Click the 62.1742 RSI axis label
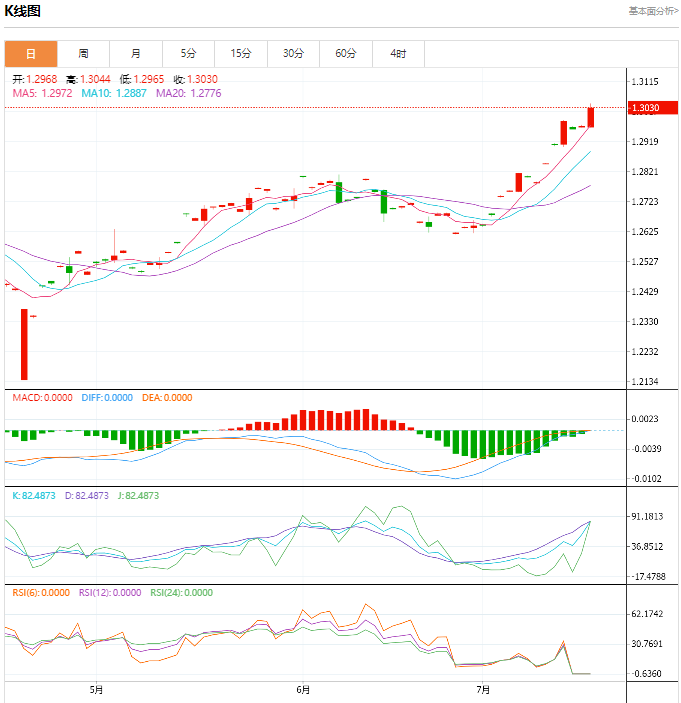Image resolution: width=681 pixels, height=703 pixels. (x=647, y=614)
